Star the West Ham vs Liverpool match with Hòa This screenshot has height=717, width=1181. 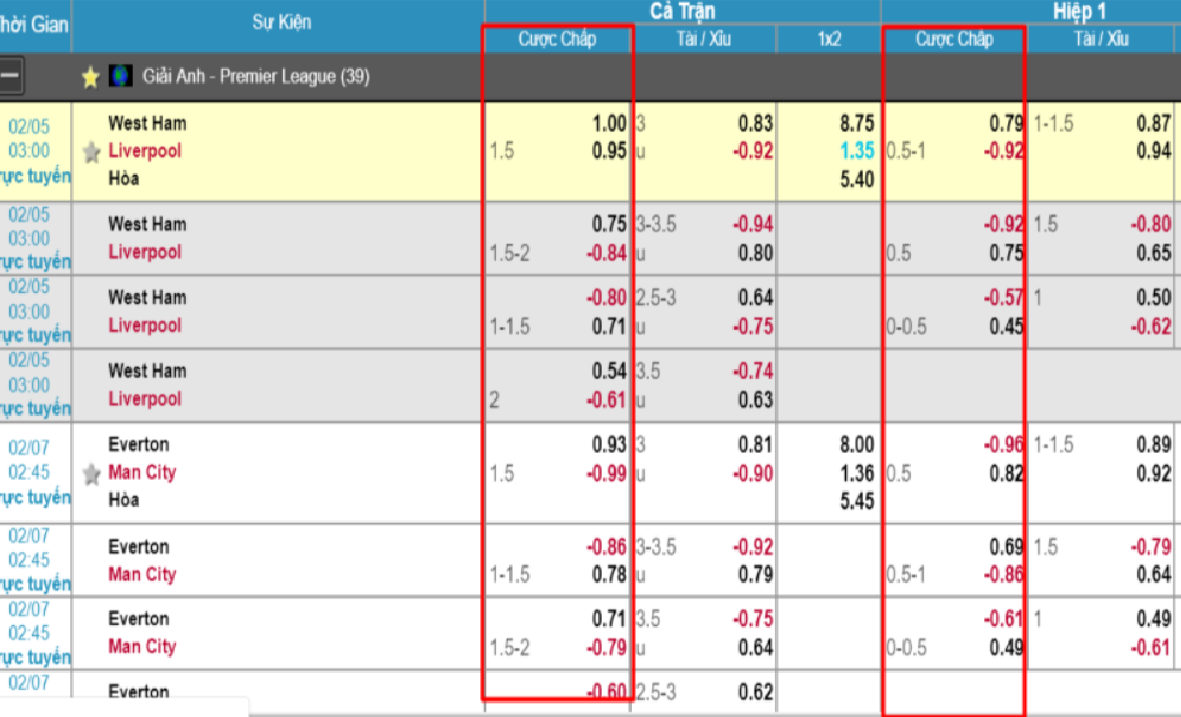click(91, 152)
